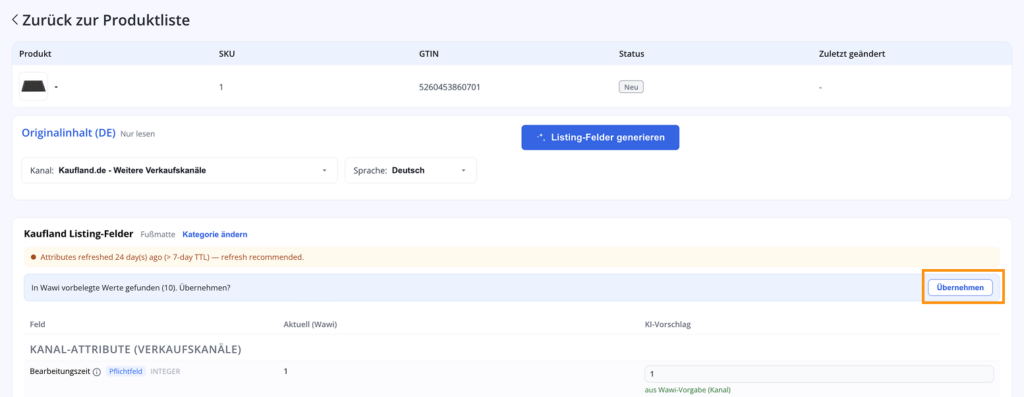1024x397 pixels.
Task: Click the KANAL-ATTRIBUTE (VERKAUFSKANÄLE) section heading
Action: [136, 349]
